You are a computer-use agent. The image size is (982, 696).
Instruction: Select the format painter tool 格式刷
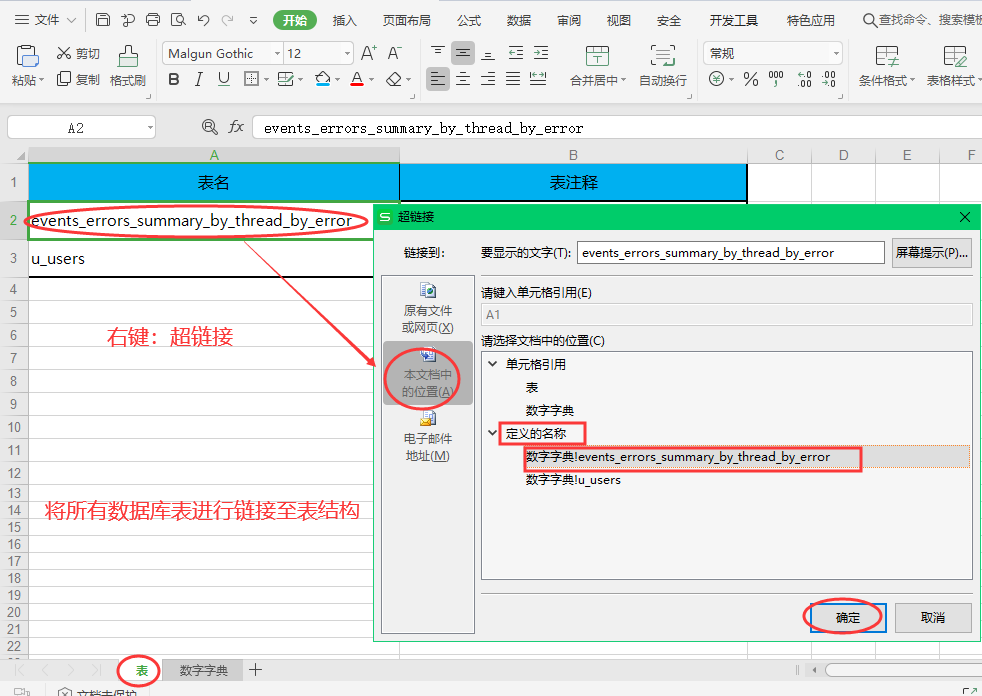tap(127, 68)
